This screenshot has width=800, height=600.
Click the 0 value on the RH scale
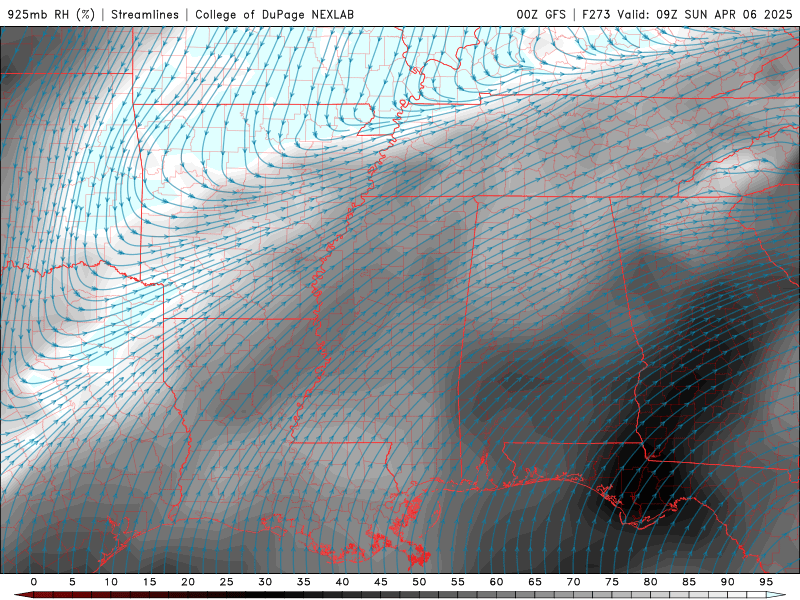tap(34, 582)
